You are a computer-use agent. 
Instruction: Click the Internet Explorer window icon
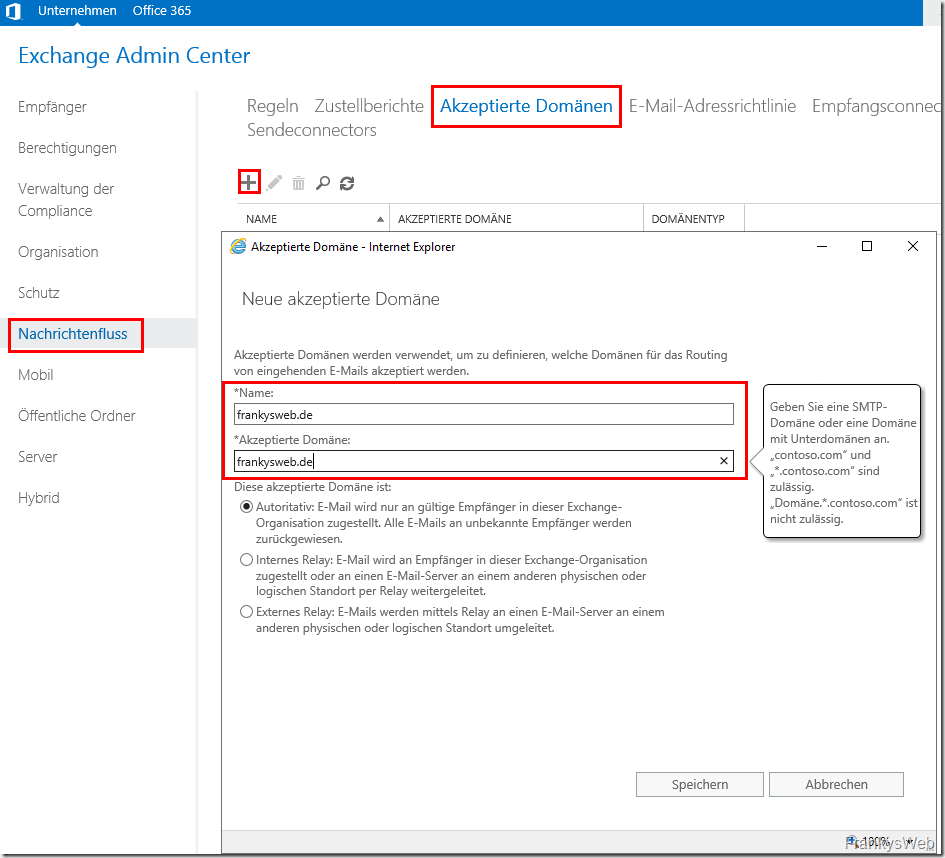tap(238, 247)
